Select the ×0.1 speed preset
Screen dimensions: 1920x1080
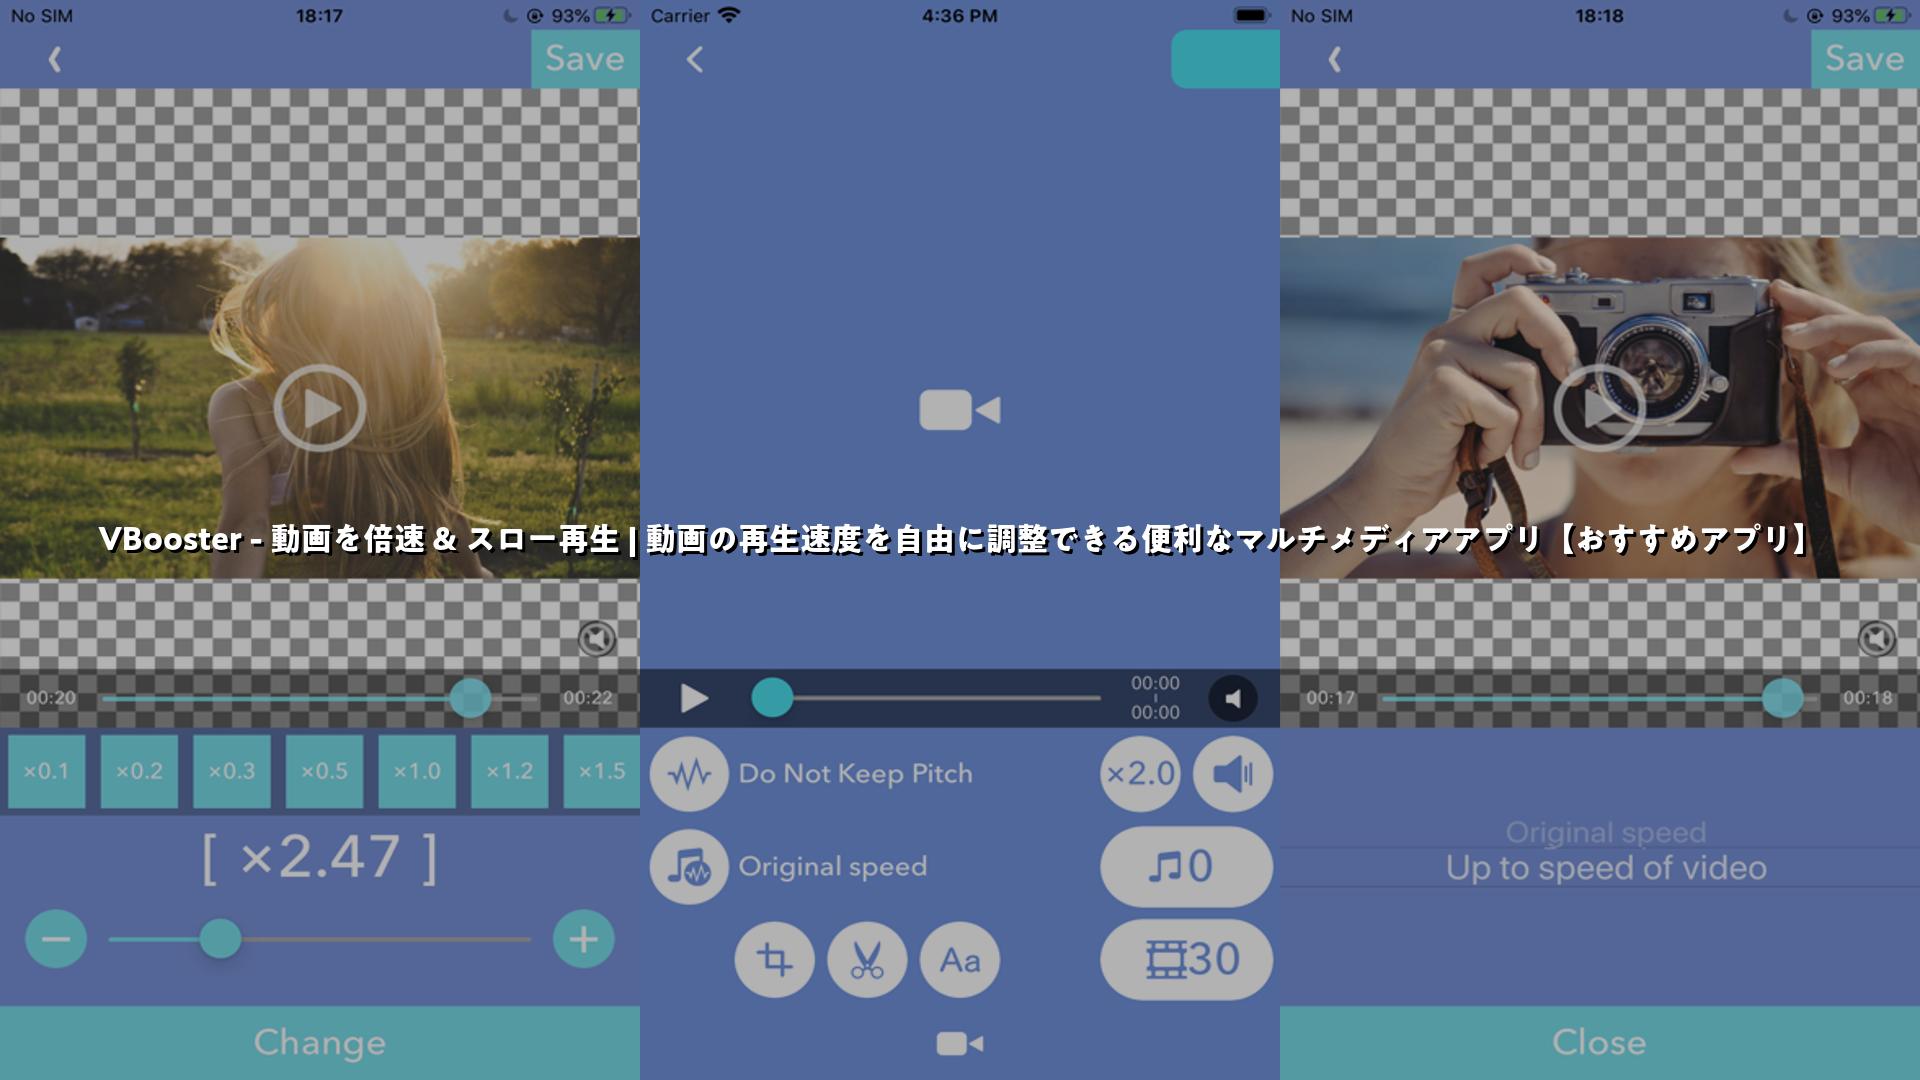coord(46,771)
